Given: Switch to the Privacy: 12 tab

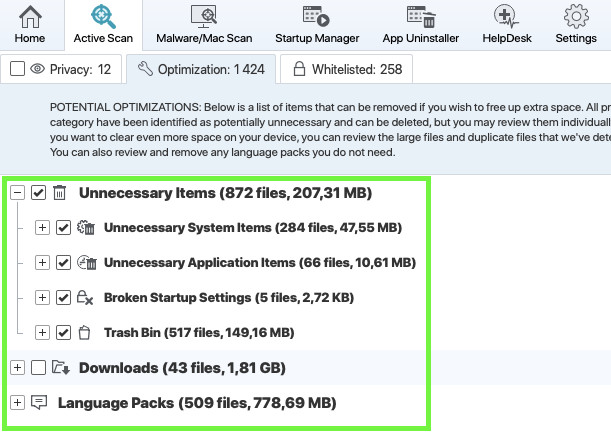Looking at the screenshot, I should click(61, 69).
